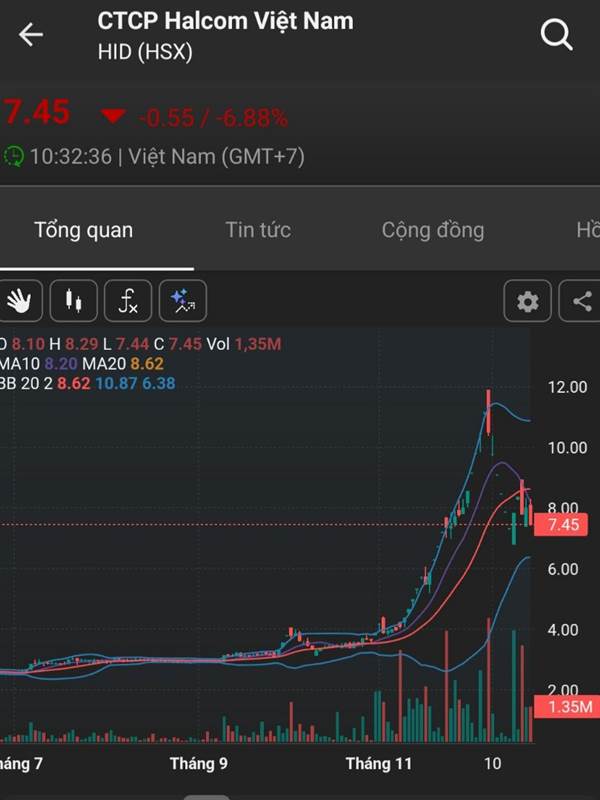Image resolution: width=600 pixels, height=800 pixels.
Task: Tap the 10.00 price axis label
Action: (x=567, y=448)
